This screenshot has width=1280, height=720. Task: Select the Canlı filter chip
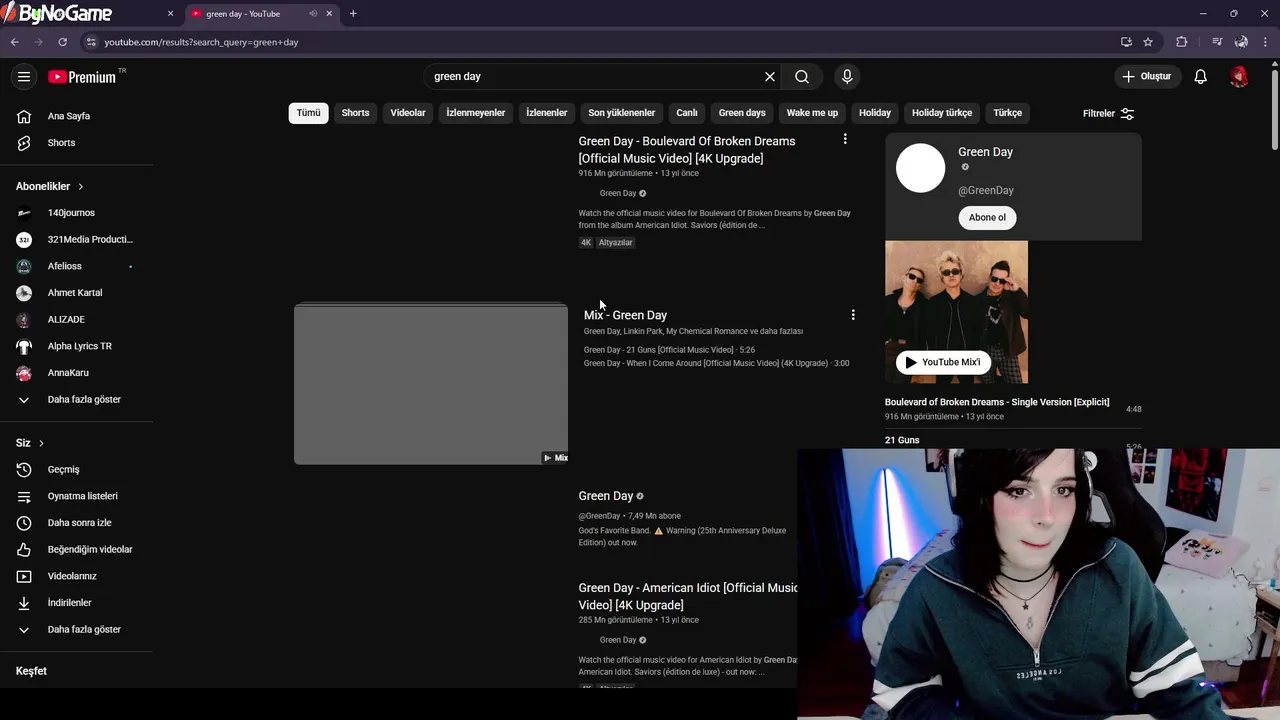(x=686, y=113)
